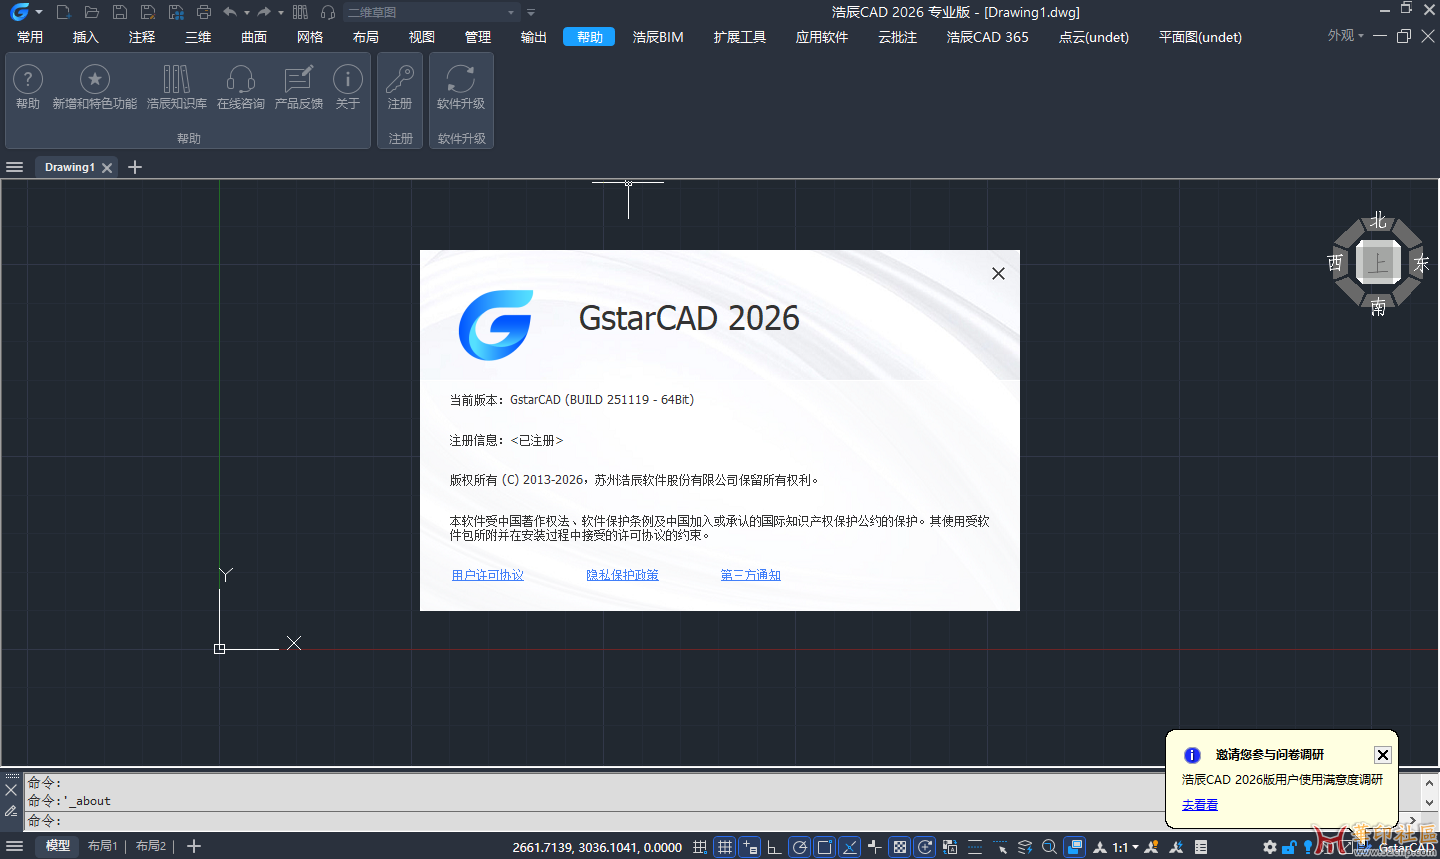Open the 帮助 (Help) ribbon button
1440x859 pixels.
click(x=28, y=87)
